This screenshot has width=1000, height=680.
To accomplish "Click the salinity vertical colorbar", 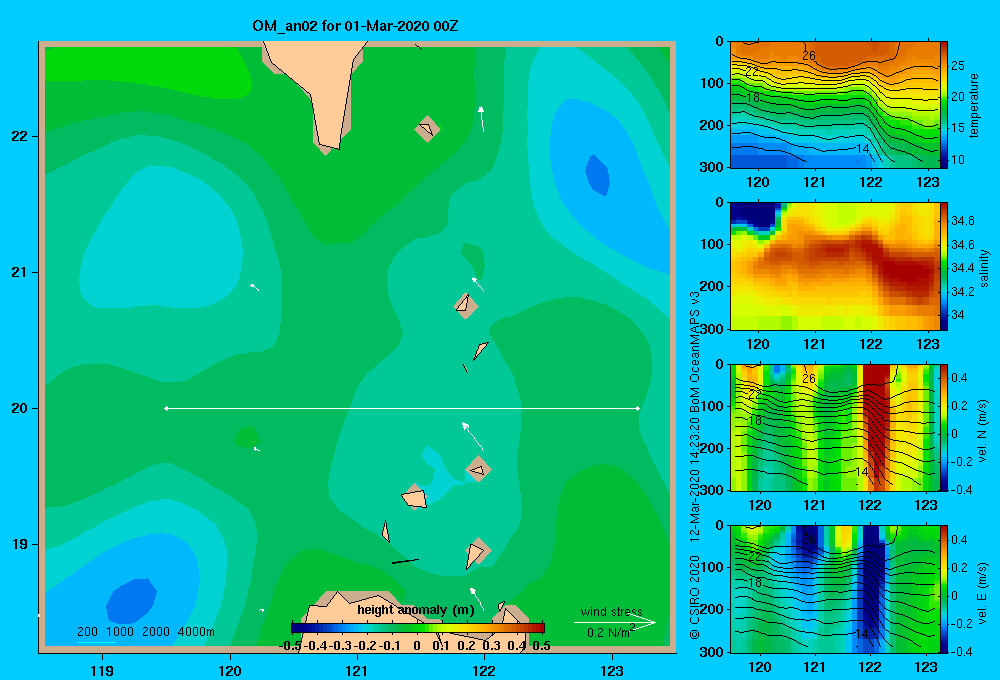I will 944,266.
